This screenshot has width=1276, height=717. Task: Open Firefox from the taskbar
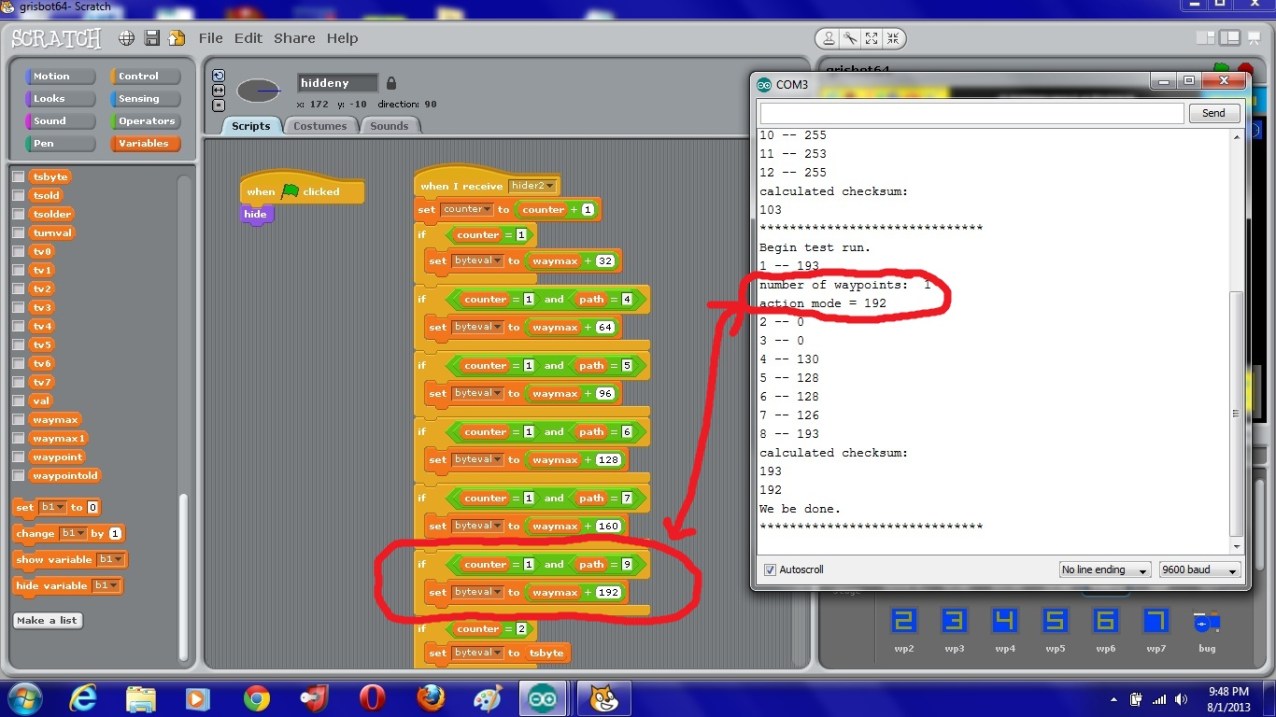(431, 697)
